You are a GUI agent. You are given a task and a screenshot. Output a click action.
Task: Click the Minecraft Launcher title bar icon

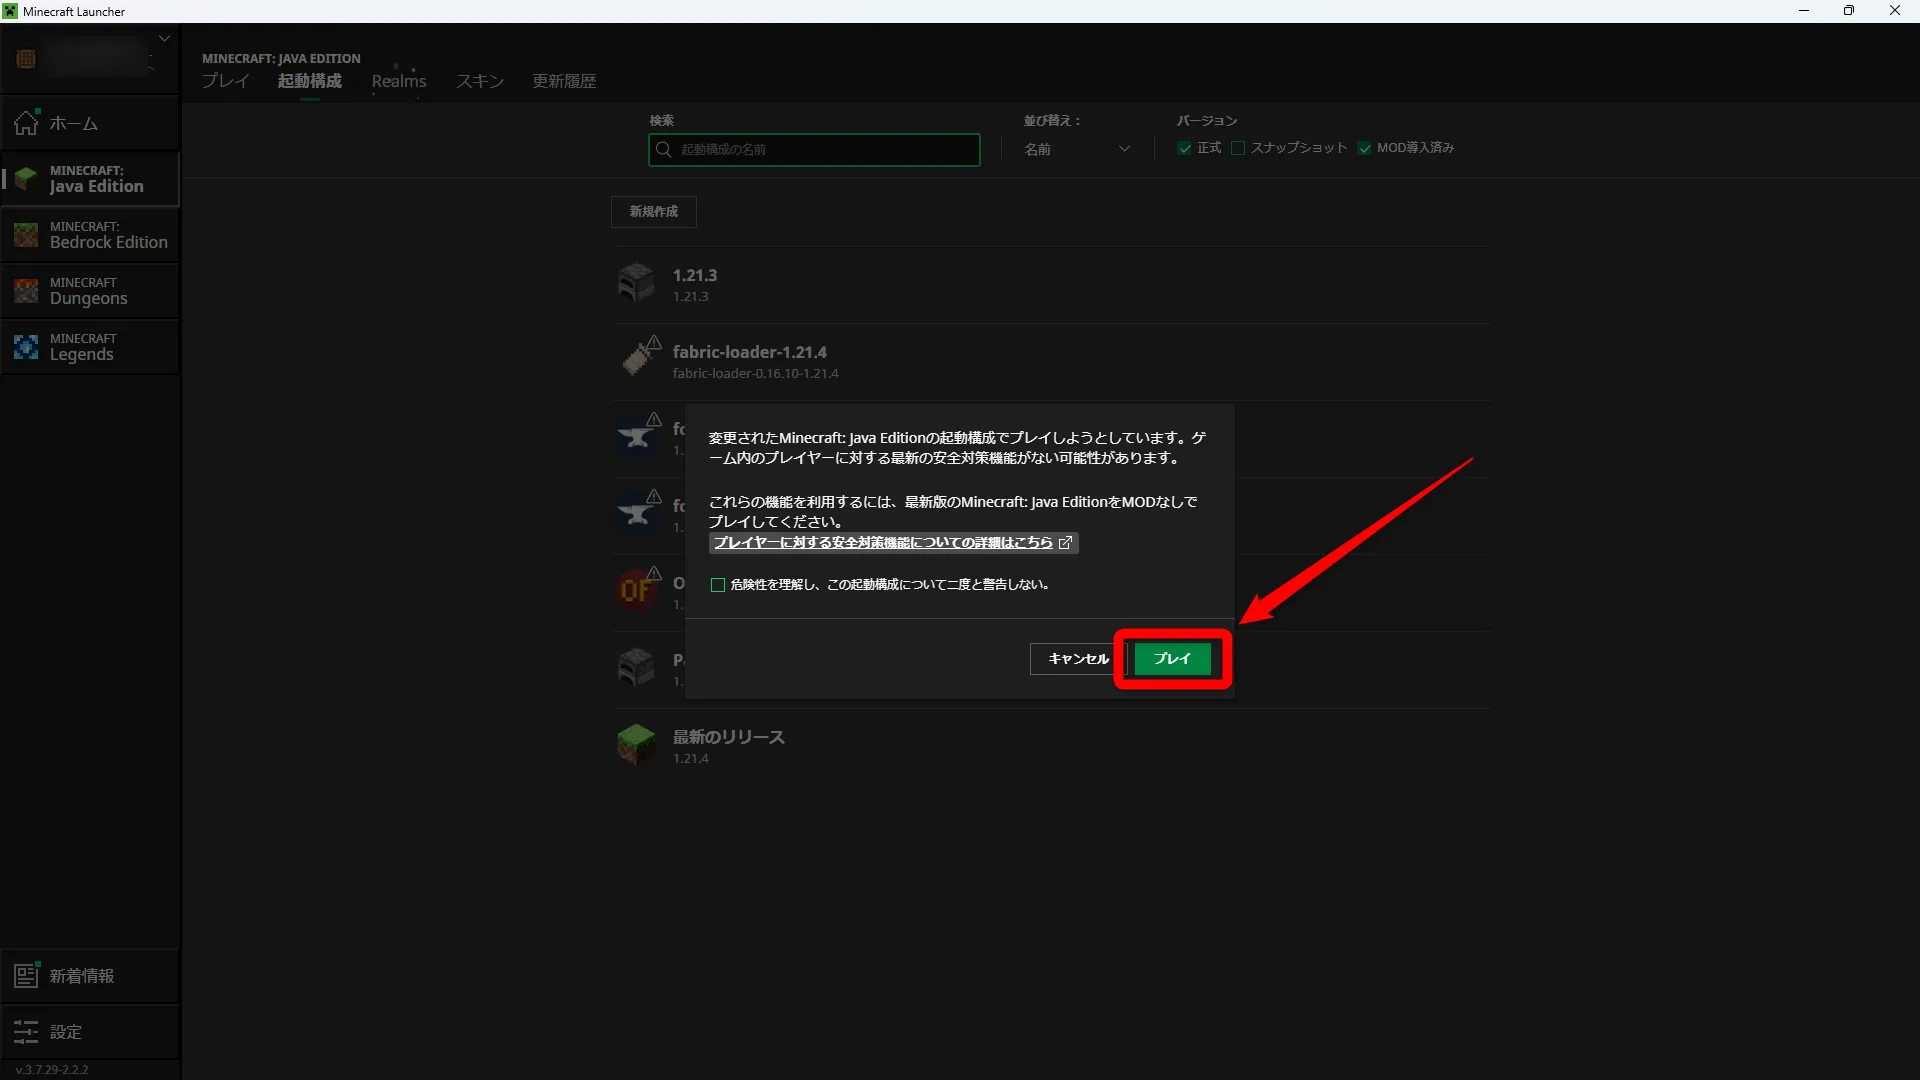[x=10, y=11]
